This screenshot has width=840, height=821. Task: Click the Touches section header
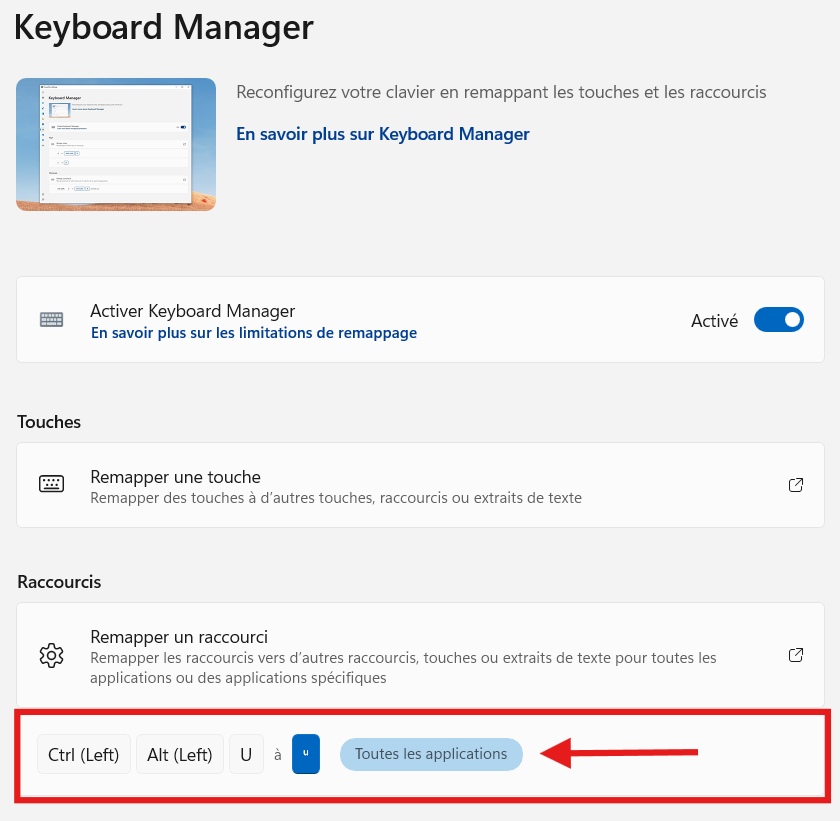tap(49, 422)
